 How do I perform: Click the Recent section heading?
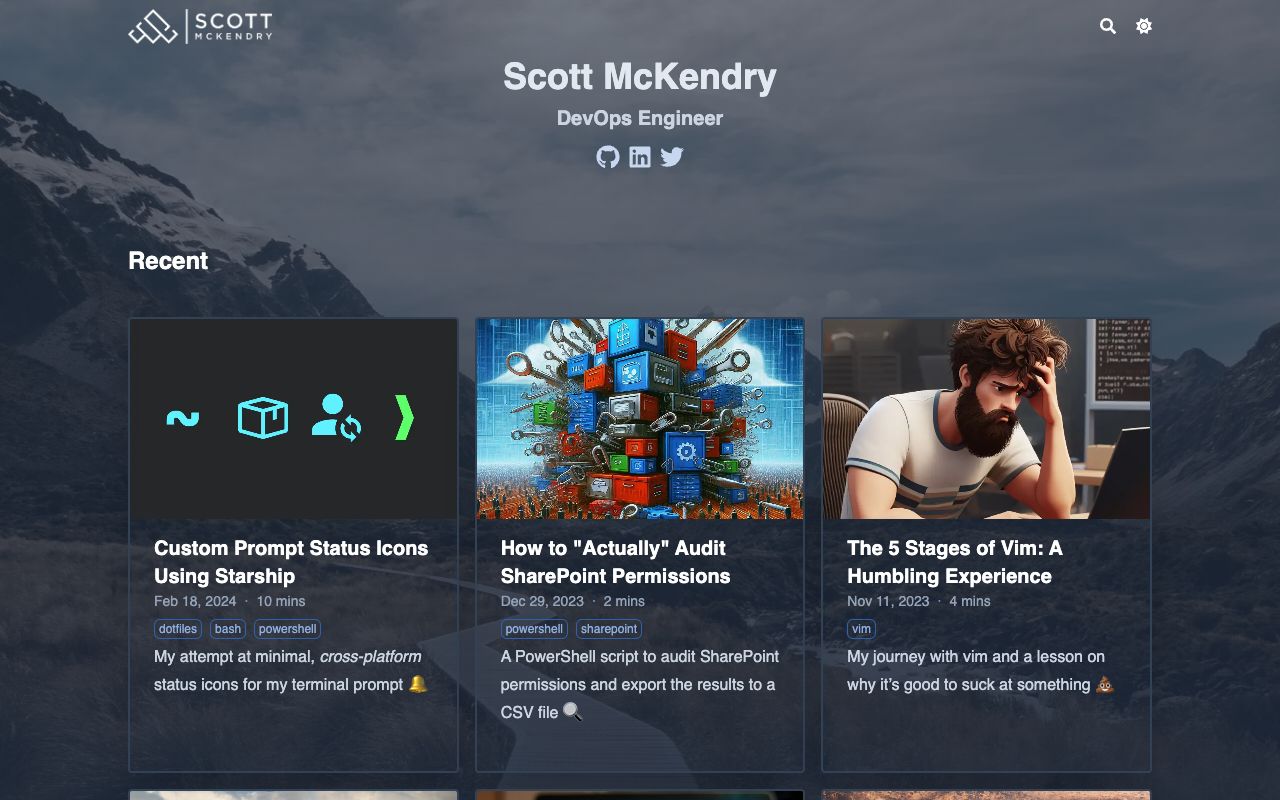[168, 261]
